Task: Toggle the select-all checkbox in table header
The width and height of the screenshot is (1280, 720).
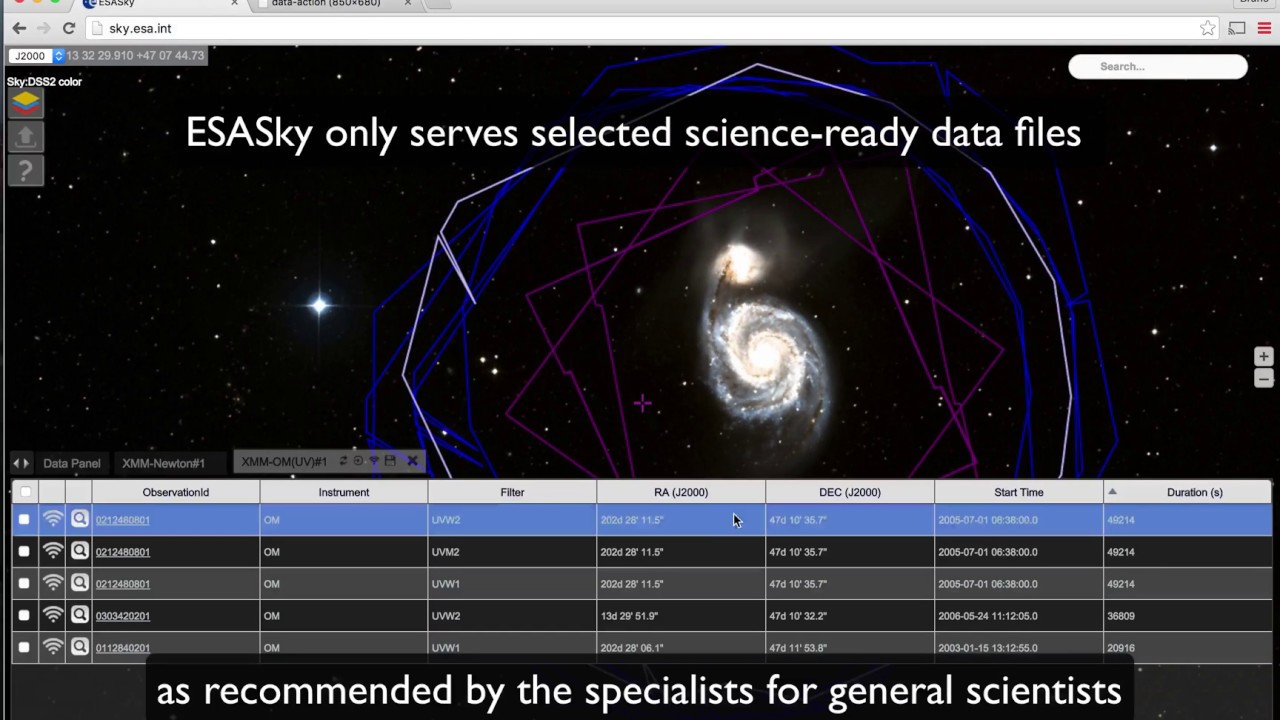Action: click(25, 492)
